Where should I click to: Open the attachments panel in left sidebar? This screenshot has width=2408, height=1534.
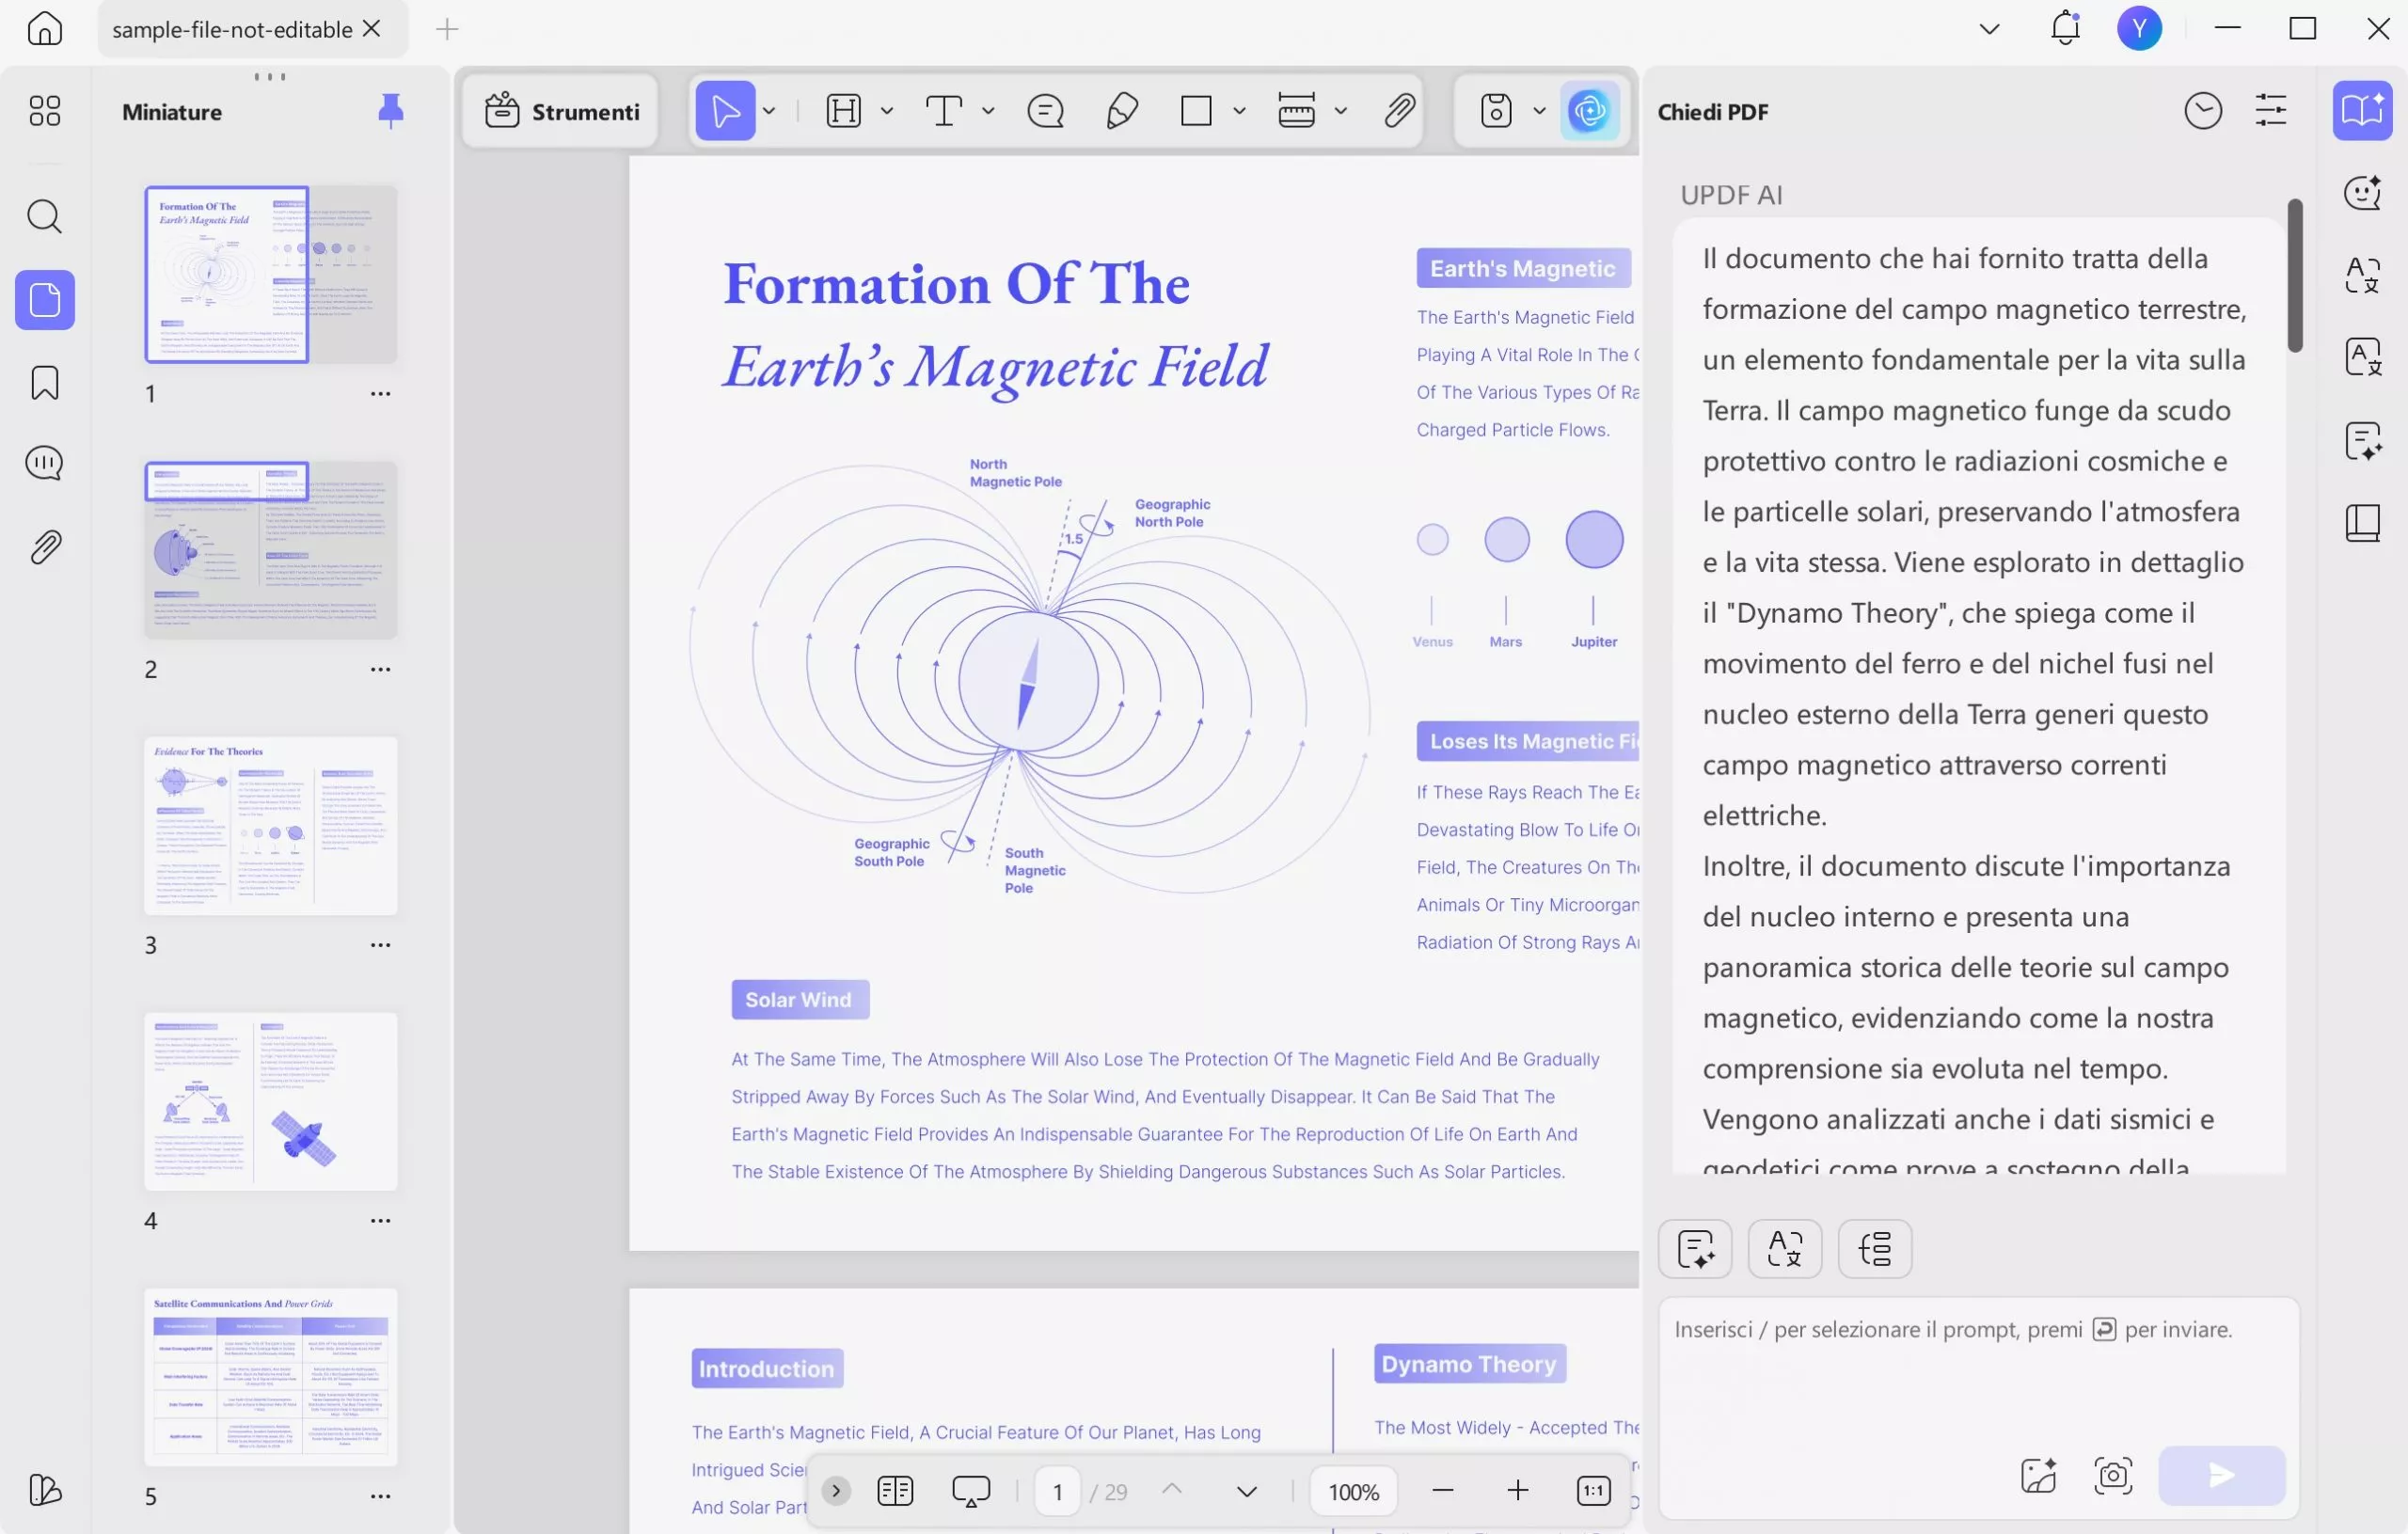45,547
